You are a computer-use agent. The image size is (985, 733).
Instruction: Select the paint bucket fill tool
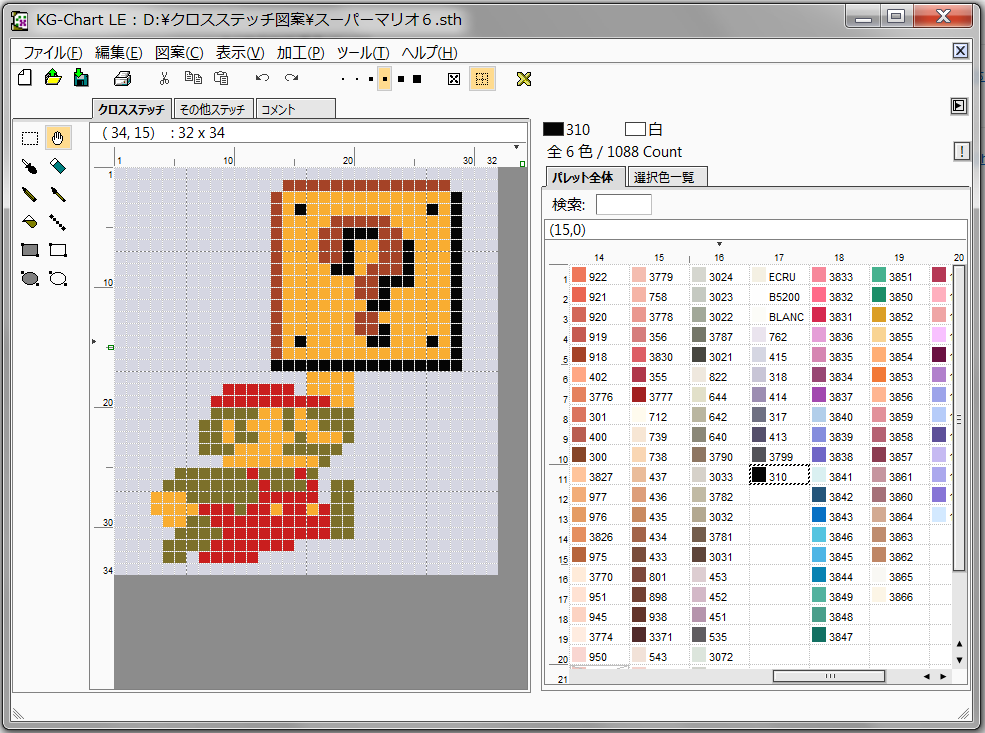tap(30, 222)
